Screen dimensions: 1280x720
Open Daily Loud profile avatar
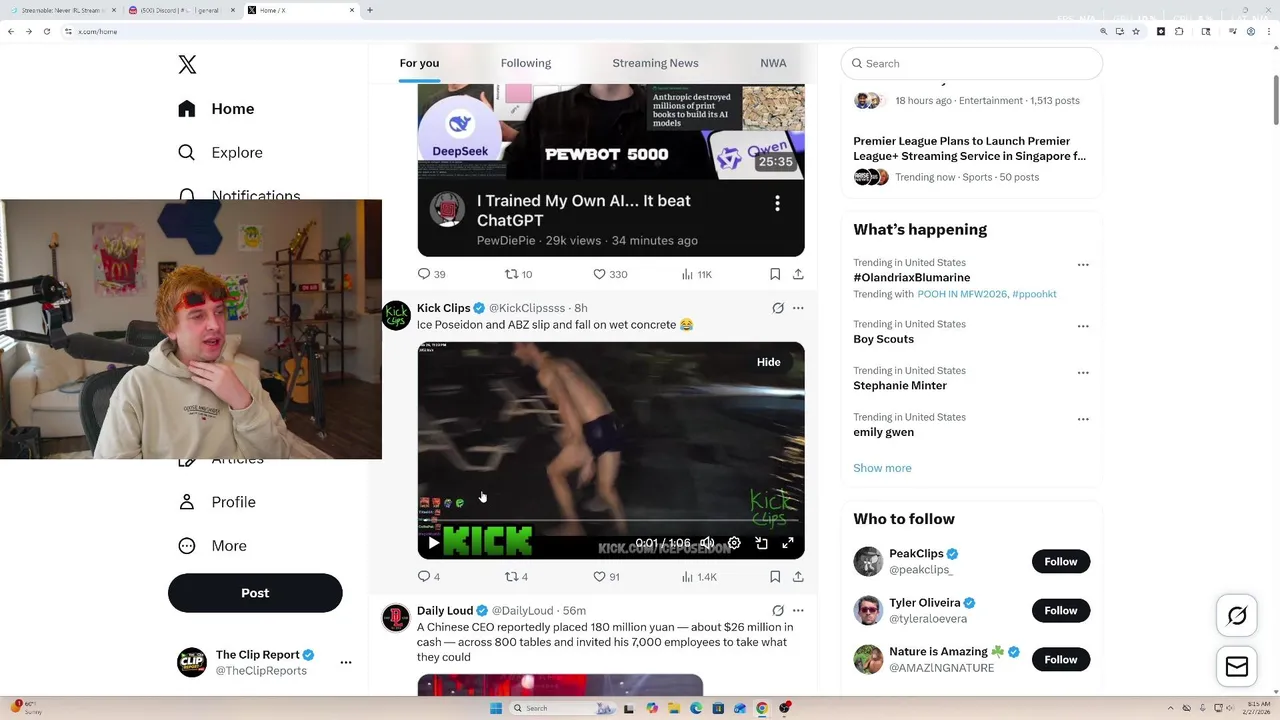coord(396,618)
